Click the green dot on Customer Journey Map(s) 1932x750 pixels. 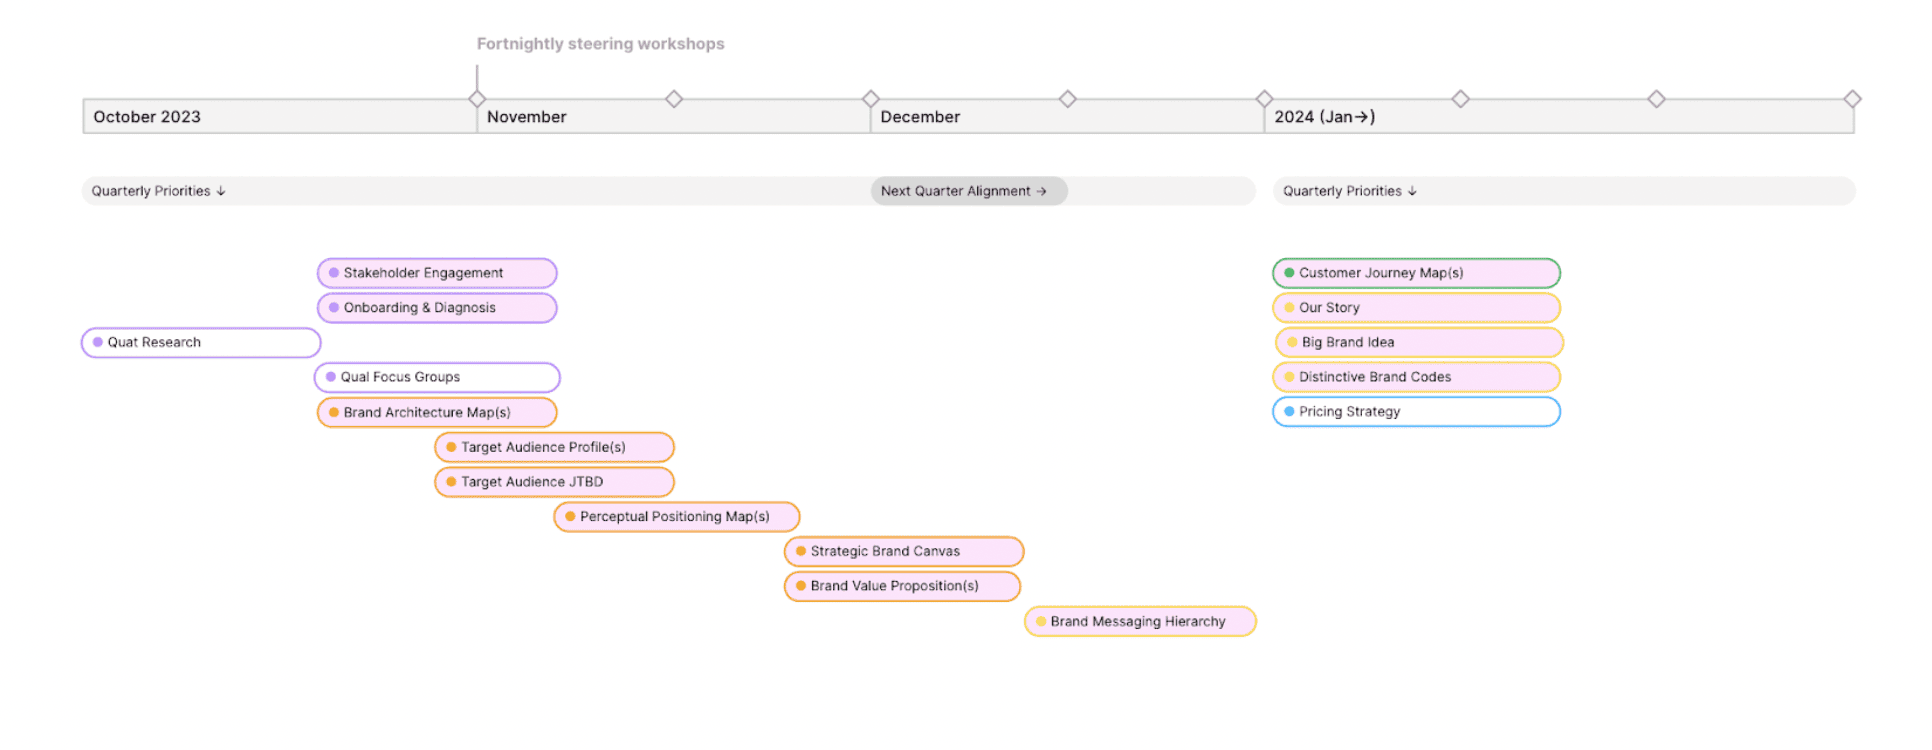[x=1289, y=273]
